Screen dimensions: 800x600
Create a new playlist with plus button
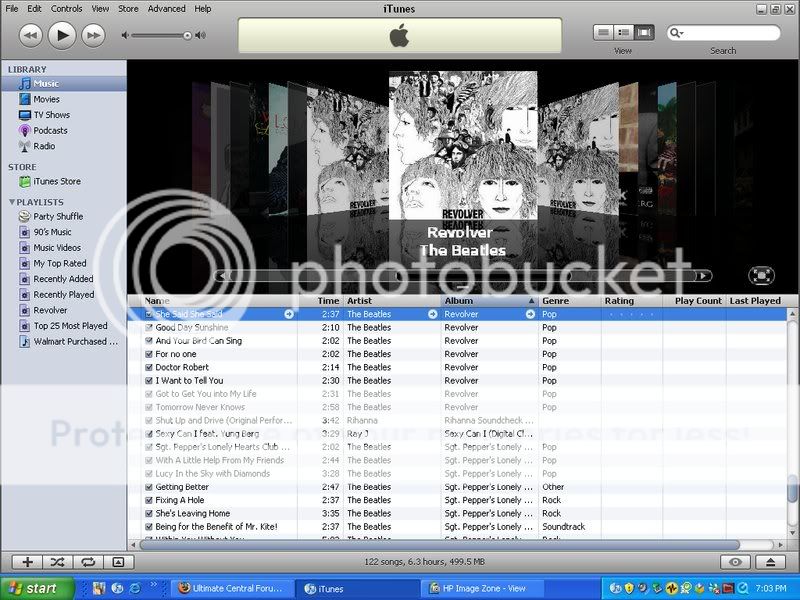27,562
